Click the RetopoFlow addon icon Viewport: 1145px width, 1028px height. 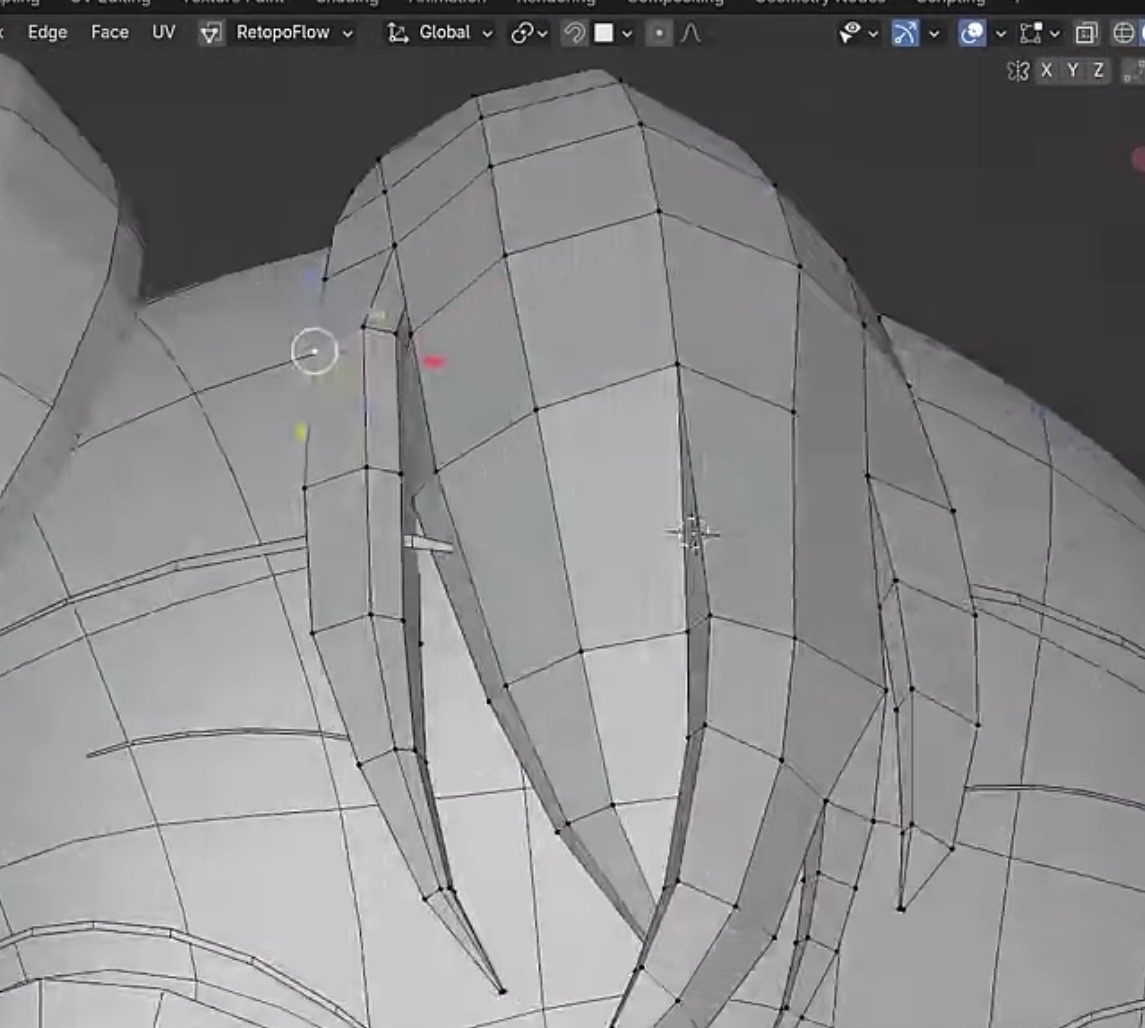click(x=210, y=33)
